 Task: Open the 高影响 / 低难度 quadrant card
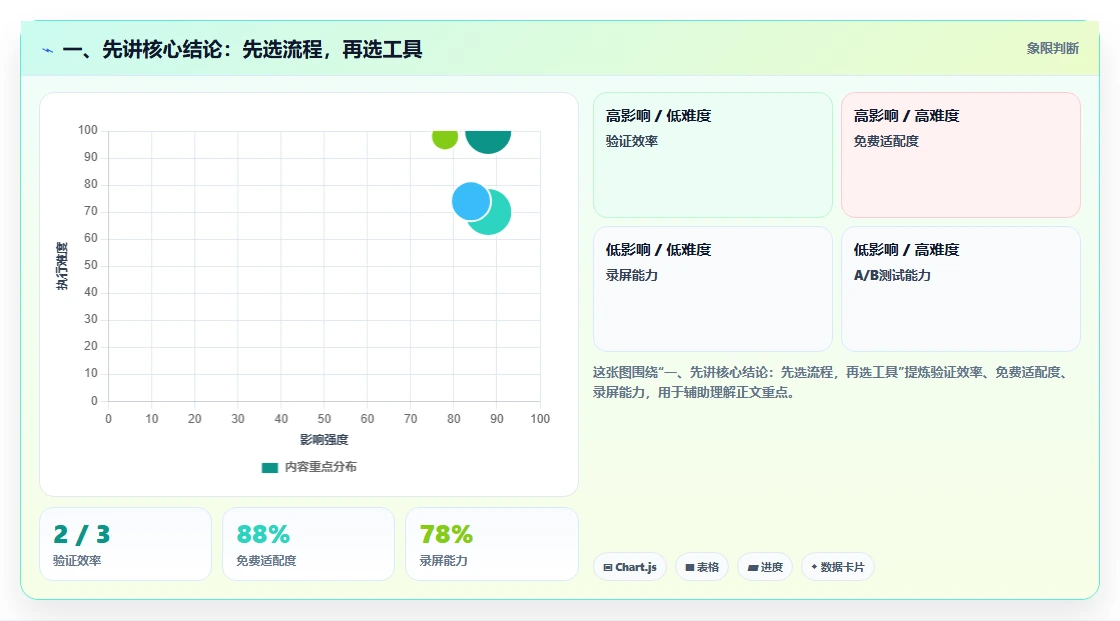point(712,154)
